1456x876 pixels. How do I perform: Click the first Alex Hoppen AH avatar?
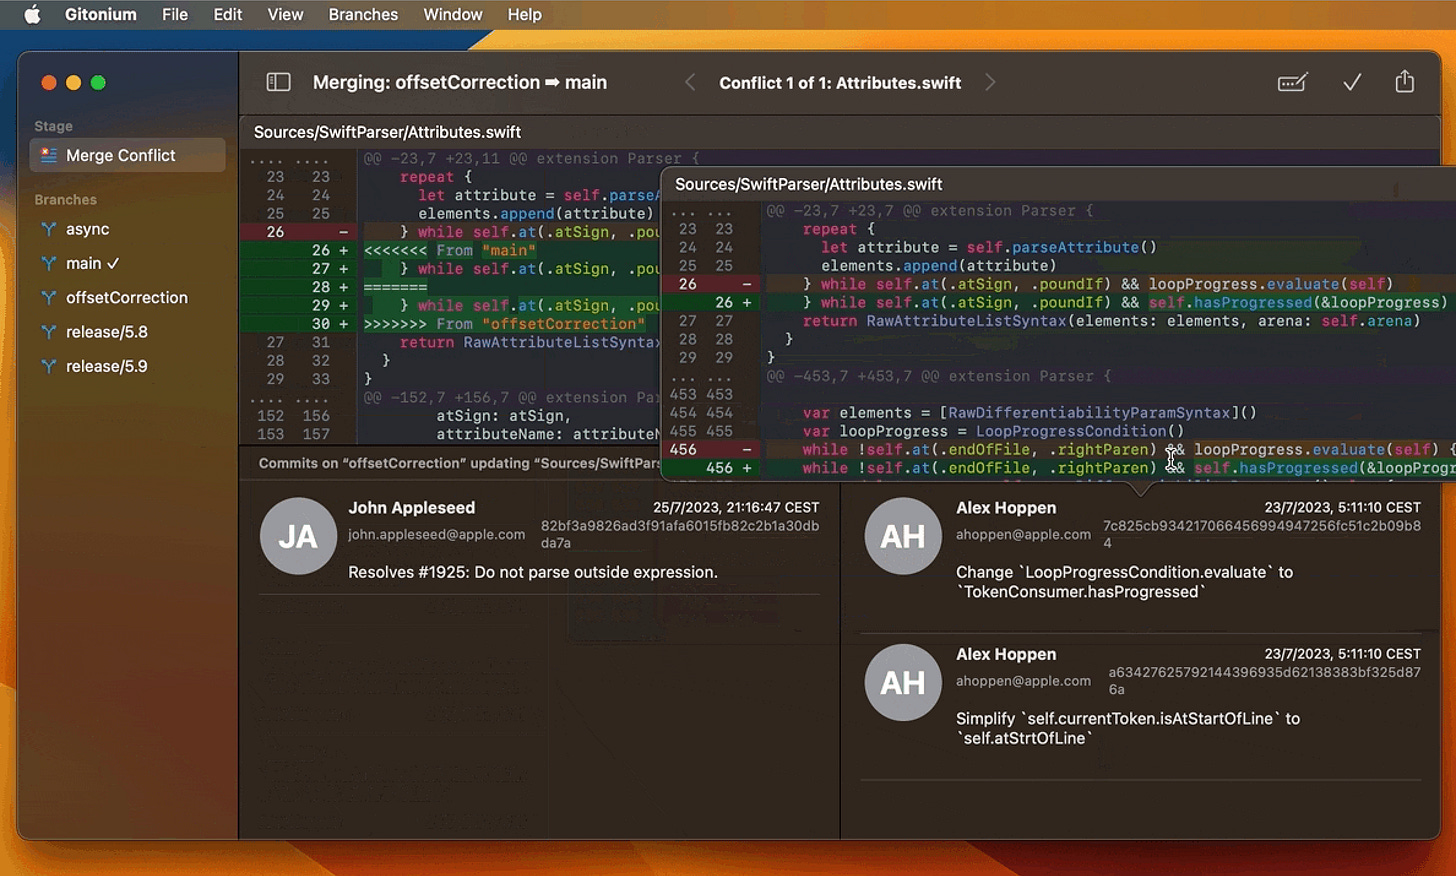(903, 536)
